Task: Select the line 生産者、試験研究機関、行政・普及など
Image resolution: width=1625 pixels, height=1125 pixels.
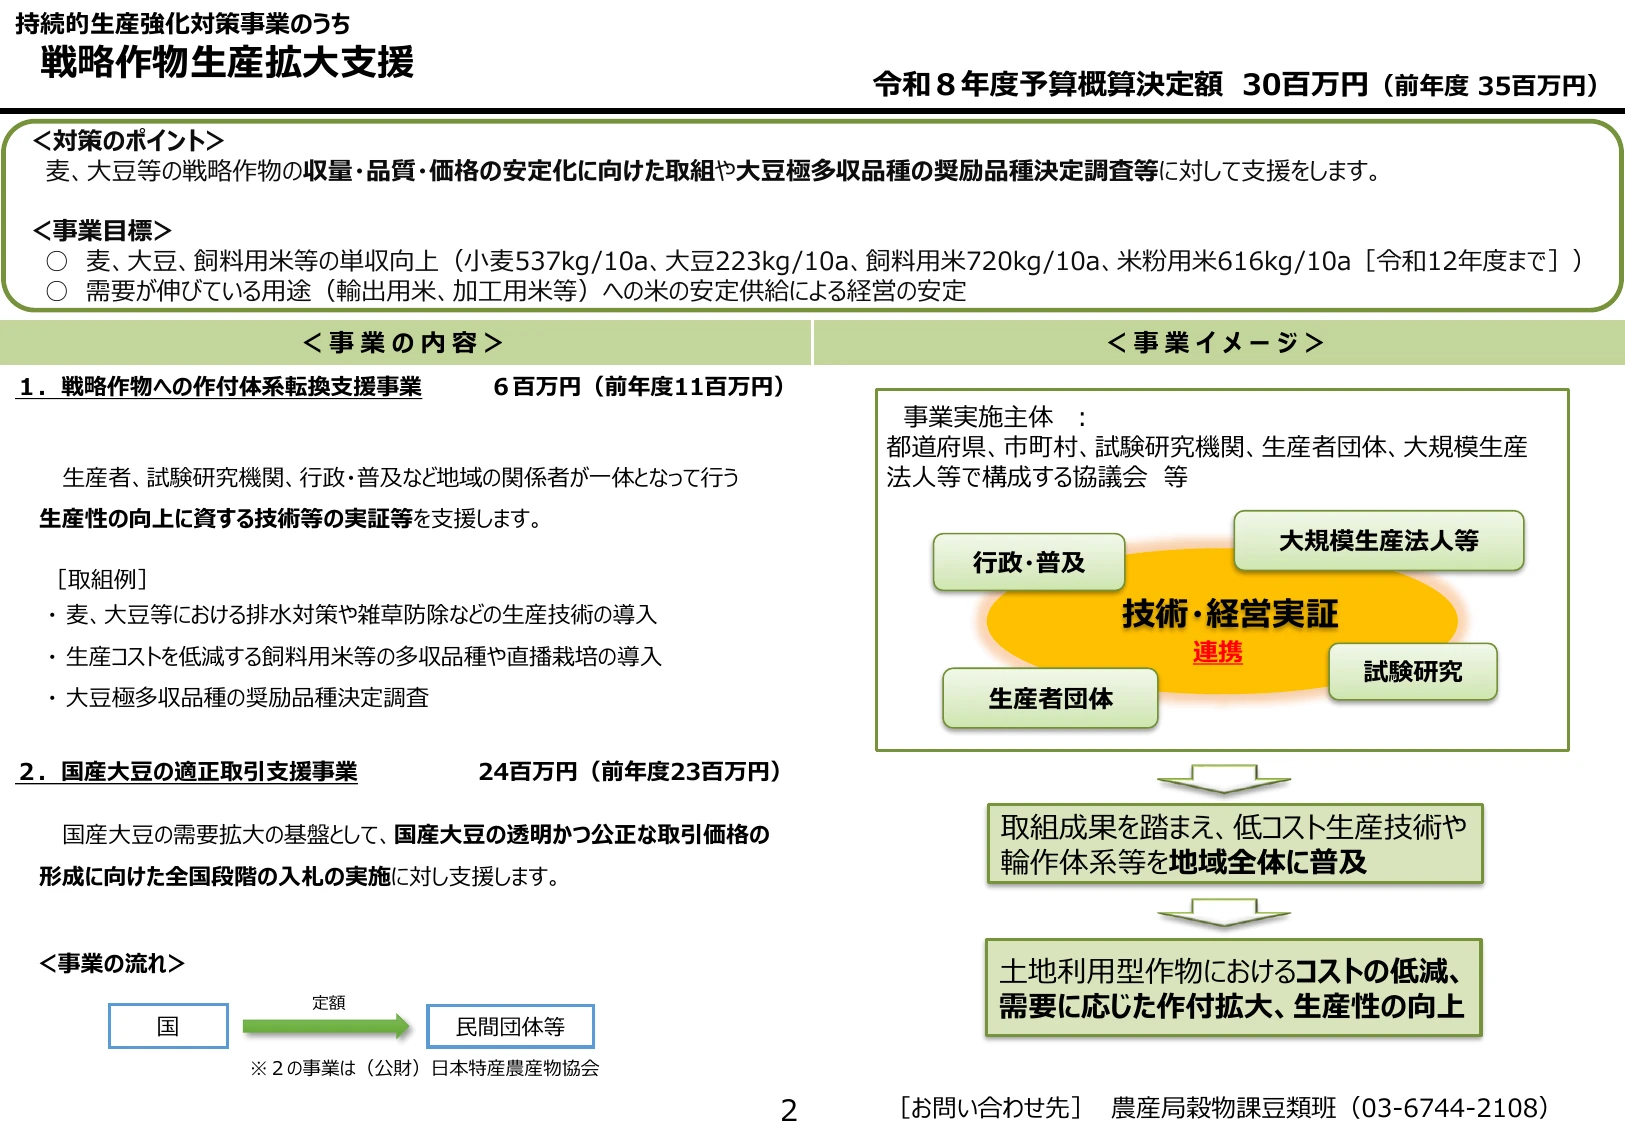Action: pos(401,477)
